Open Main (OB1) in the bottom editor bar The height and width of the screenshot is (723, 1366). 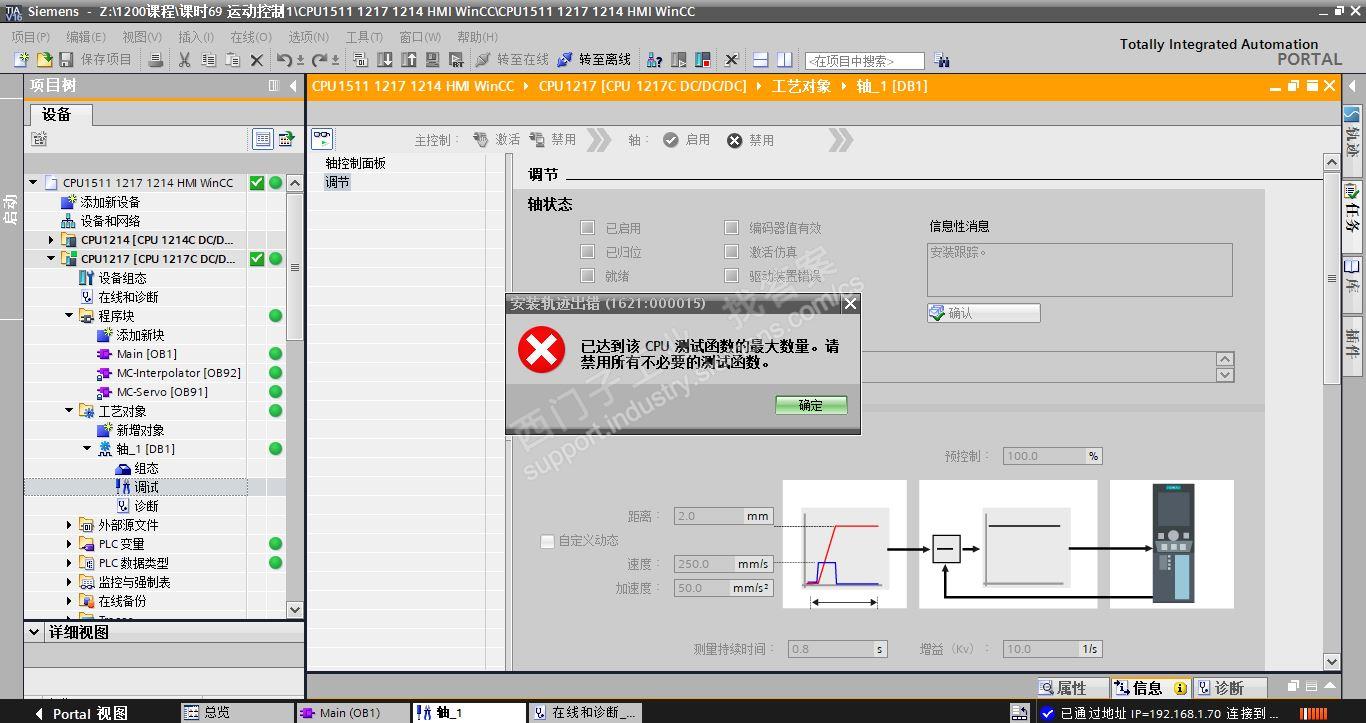352,713
